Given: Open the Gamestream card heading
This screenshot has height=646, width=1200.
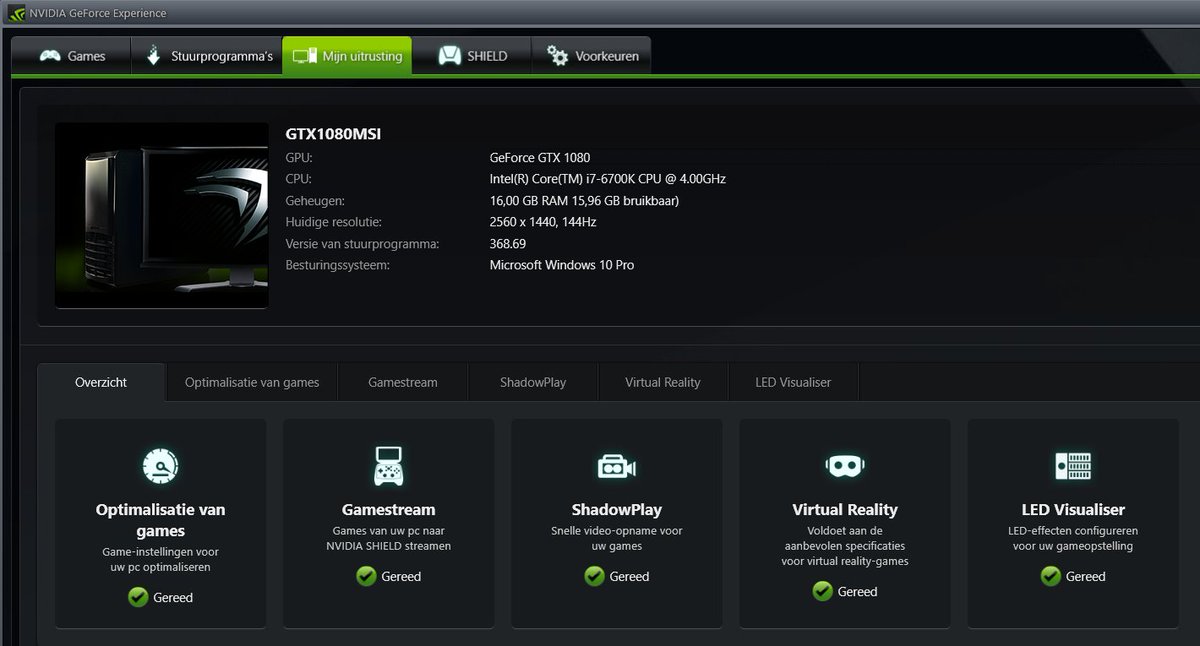Looking at the screenshot, I should click(x=389, y=510).
